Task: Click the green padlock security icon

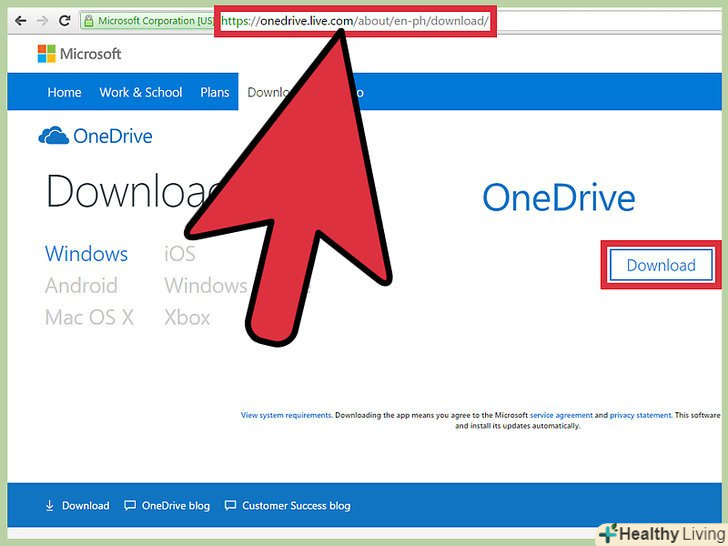Action: click(x=88, y=21)
